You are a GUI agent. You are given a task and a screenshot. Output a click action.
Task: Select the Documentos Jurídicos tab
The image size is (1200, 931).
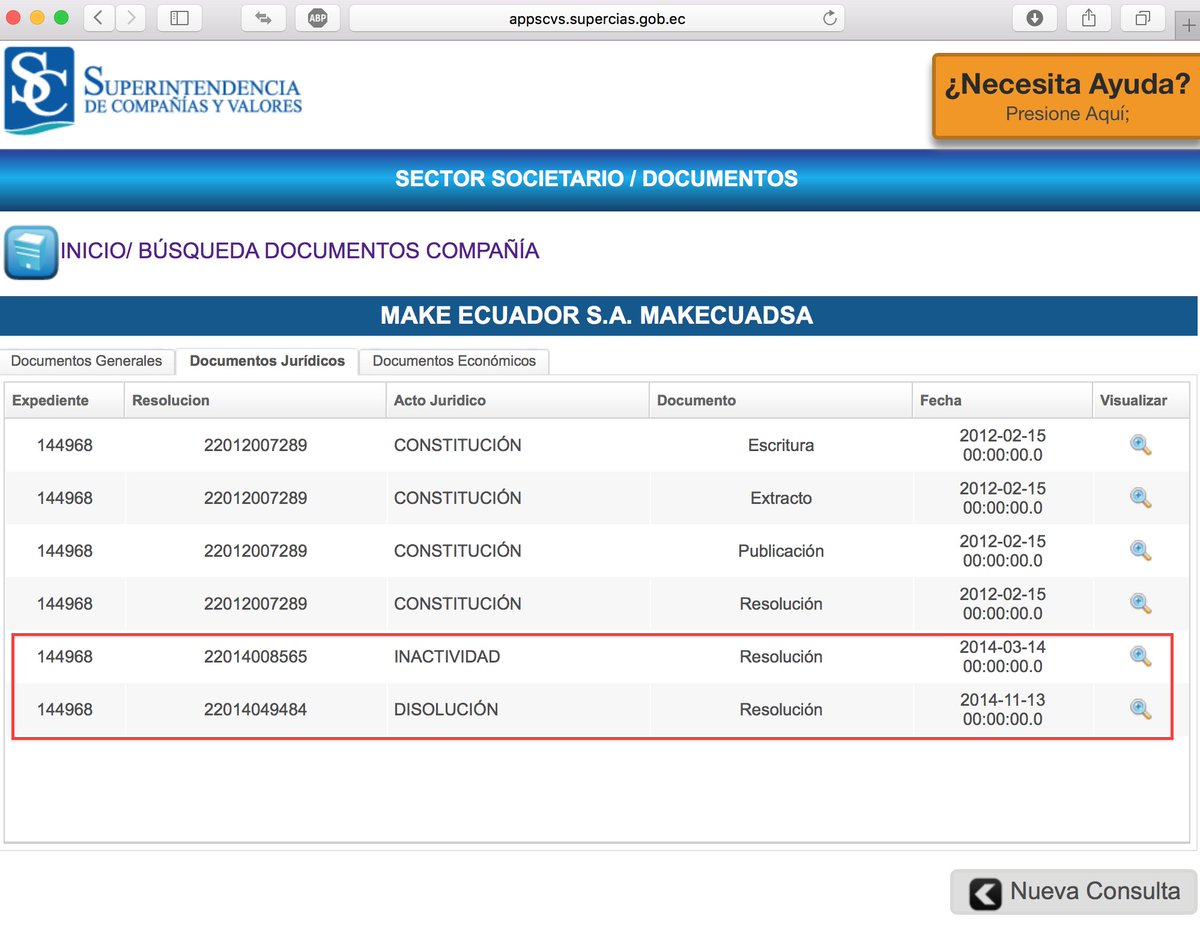click(x=267, y=361)
